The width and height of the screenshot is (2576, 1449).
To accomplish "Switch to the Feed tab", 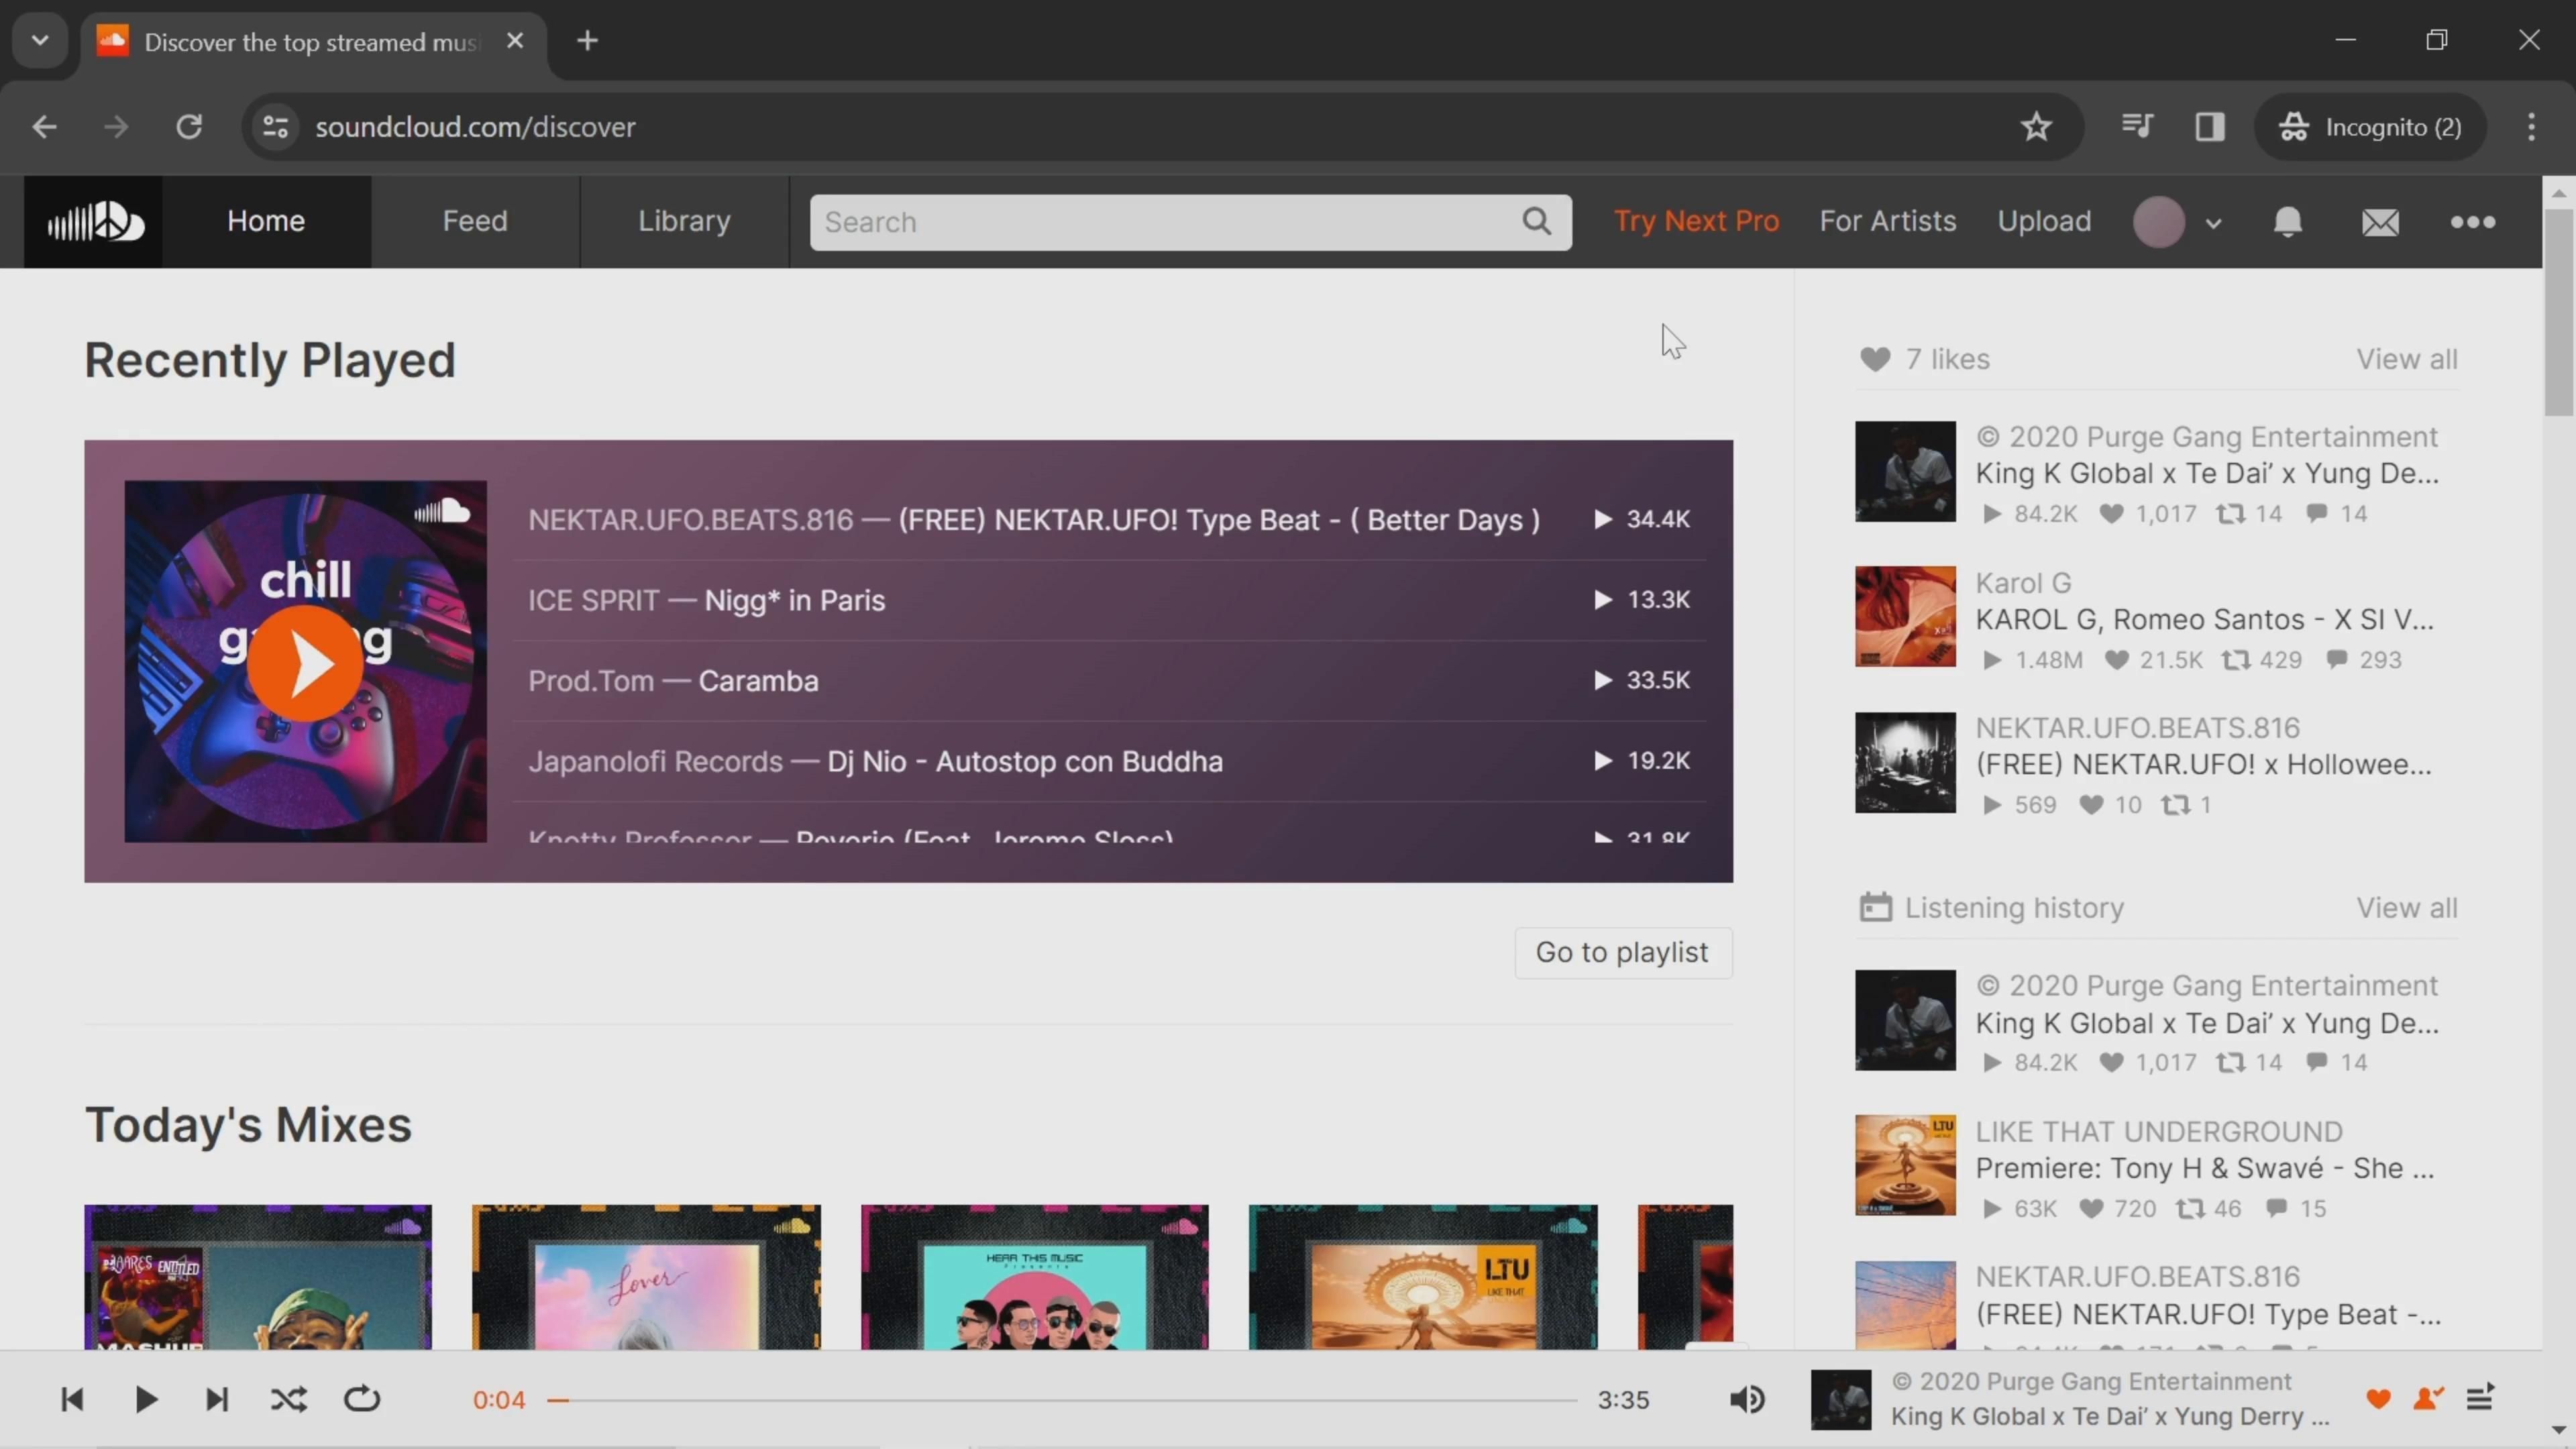I will pos(475,221).
